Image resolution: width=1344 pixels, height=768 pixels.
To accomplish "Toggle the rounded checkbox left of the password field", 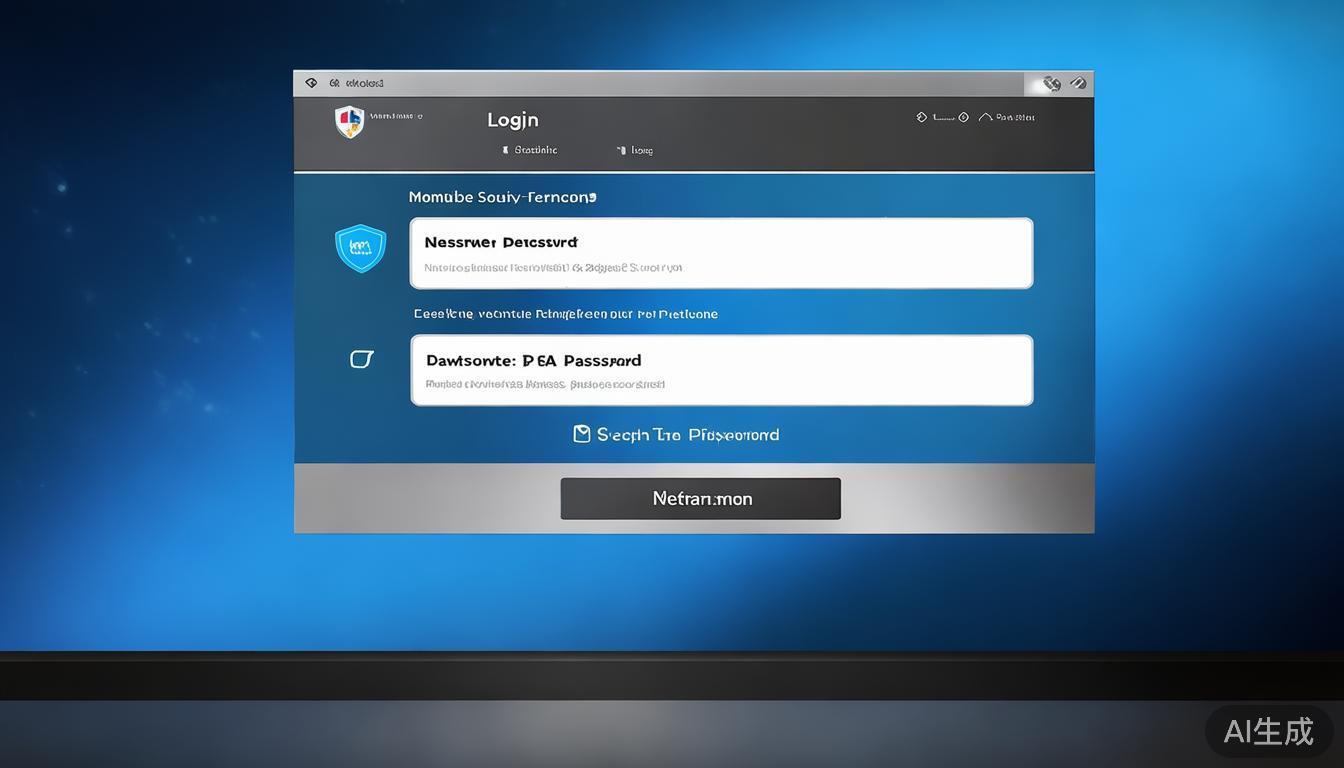I will [361, 359].
